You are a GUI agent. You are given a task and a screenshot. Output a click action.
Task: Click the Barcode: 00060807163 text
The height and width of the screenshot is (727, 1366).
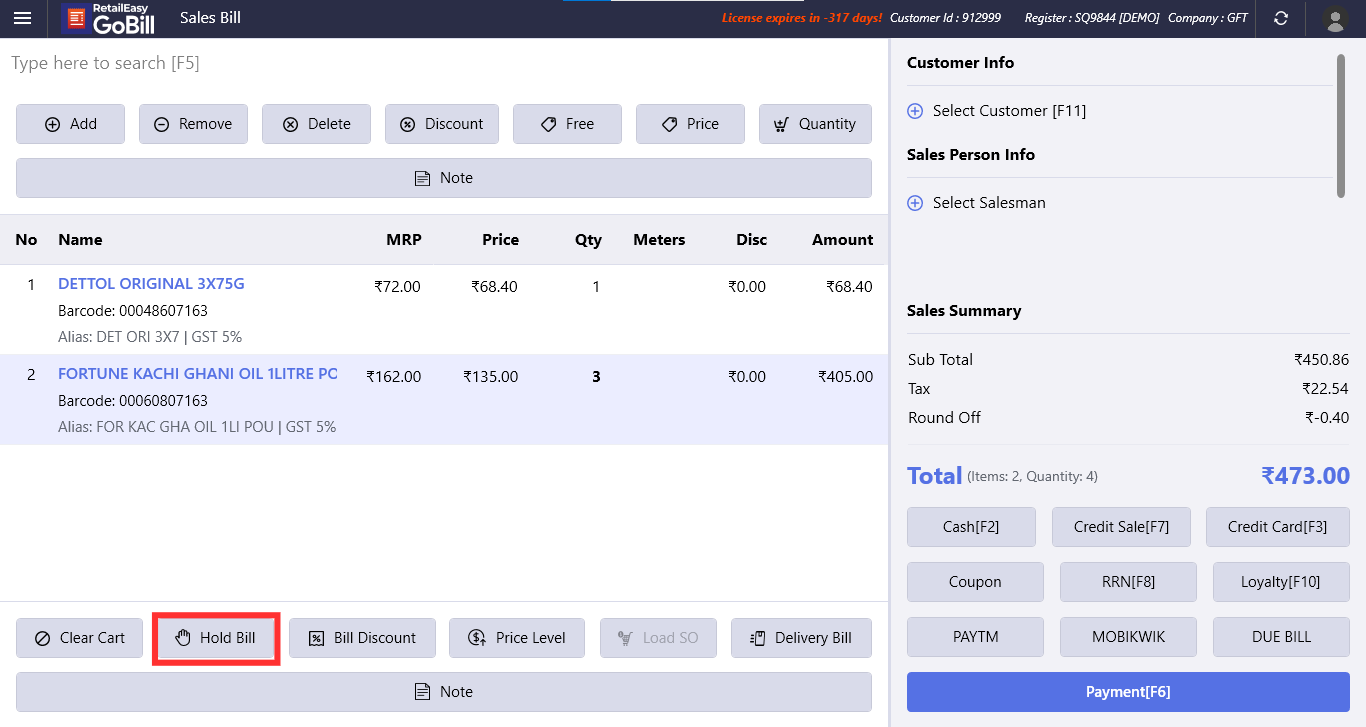[x=133, y=401]
